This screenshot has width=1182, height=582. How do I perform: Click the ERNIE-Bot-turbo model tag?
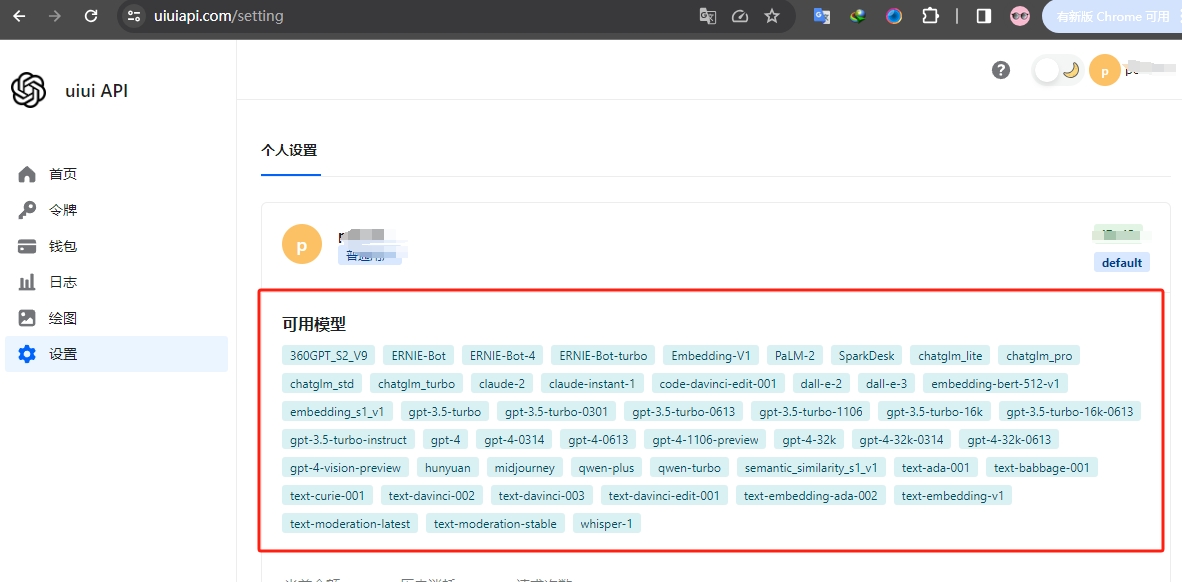[x=603, y=355]
